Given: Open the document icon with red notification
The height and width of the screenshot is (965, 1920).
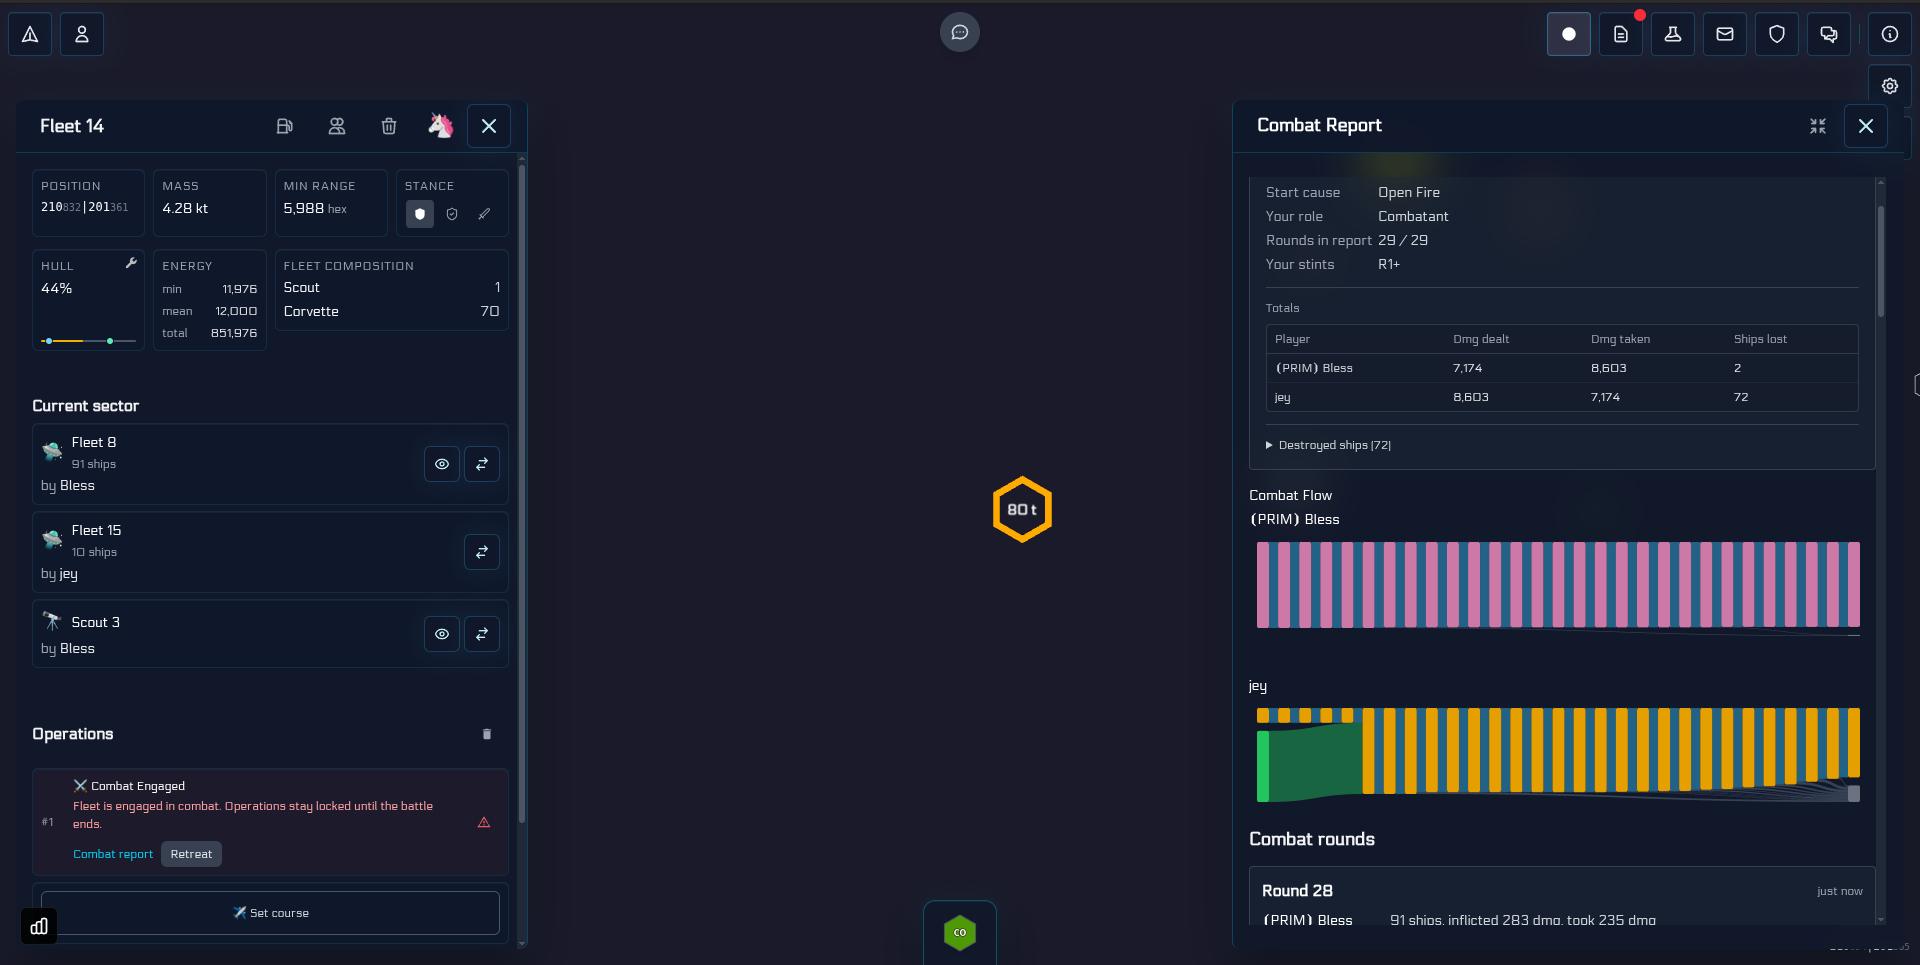Looking at the screenshot, I should pos(1621,34).
